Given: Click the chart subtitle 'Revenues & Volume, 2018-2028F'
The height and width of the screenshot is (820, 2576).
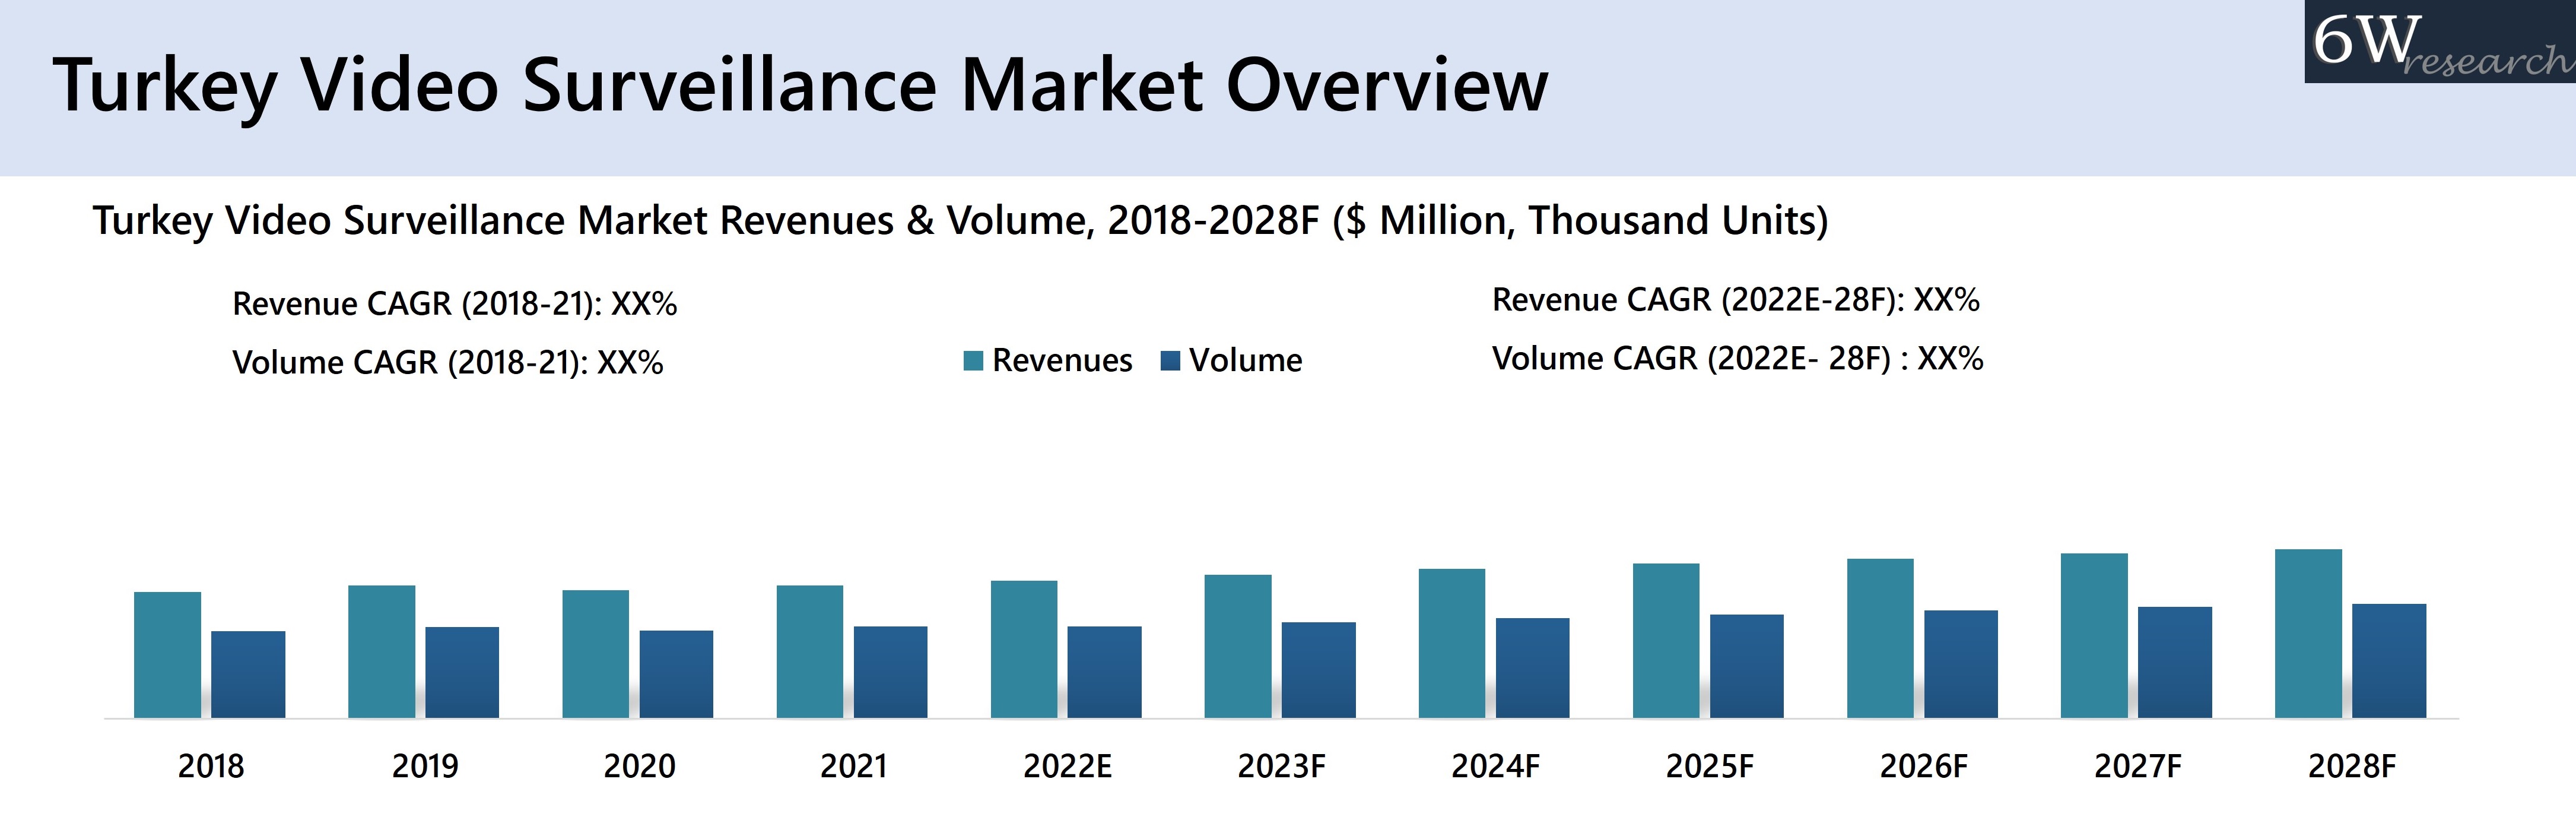Looking at the screenshot, I should [1019, 220].
